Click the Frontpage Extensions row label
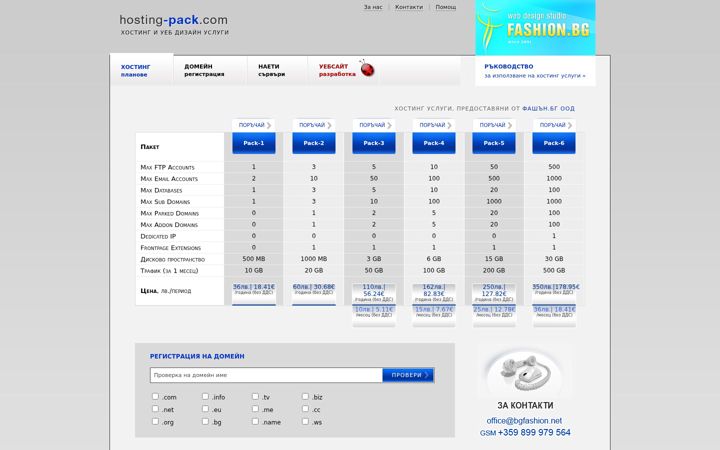The height and width of the screenshot is (450, 720). pos(171,248)
